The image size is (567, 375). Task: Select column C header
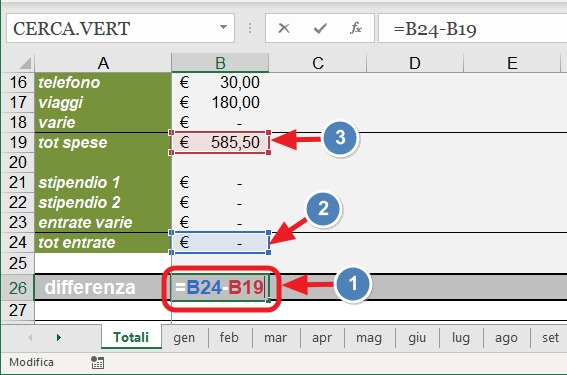pyautogui.click(x=318, y=63)
